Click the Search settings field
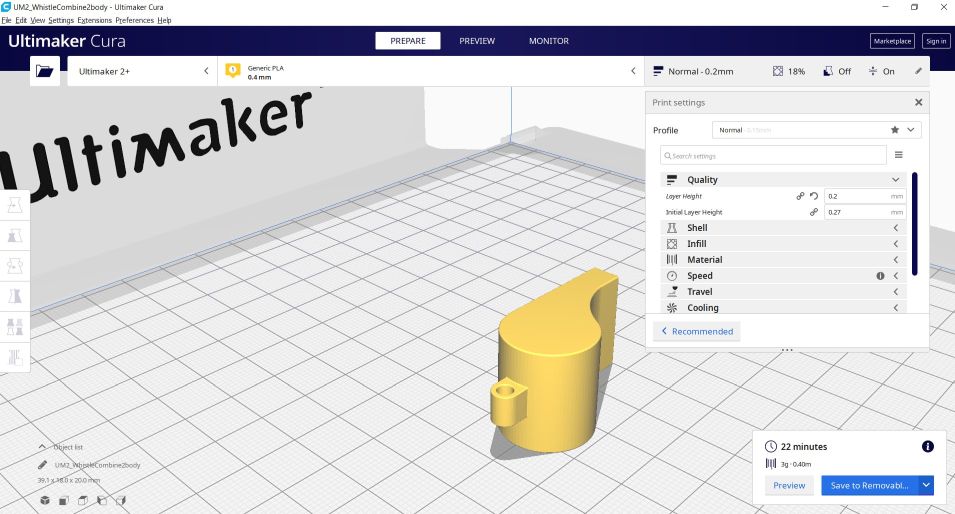The height and width of the screenshot is (514, 955). pos(774,155)
